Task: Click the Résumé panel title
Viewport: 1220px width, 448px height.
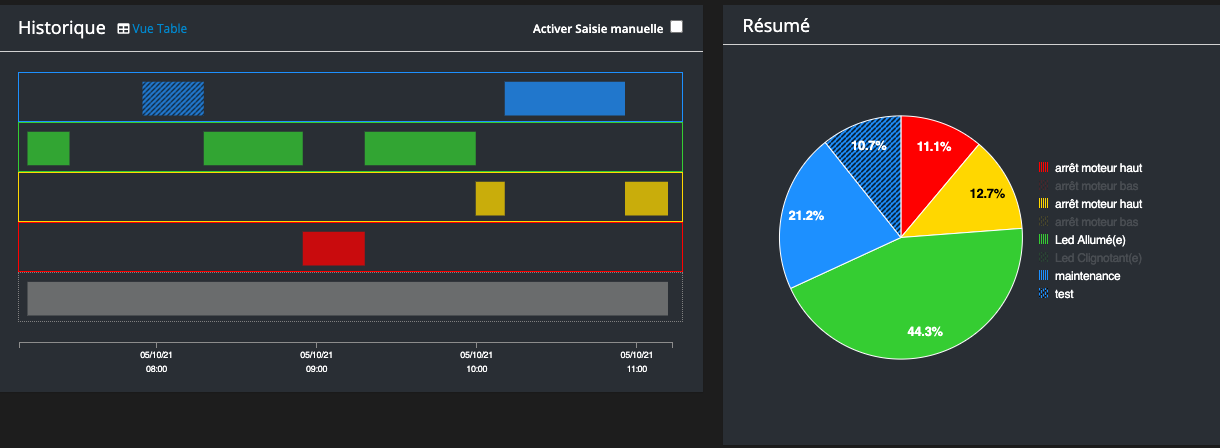Action: pyautogui.click(x=776, y=26)
